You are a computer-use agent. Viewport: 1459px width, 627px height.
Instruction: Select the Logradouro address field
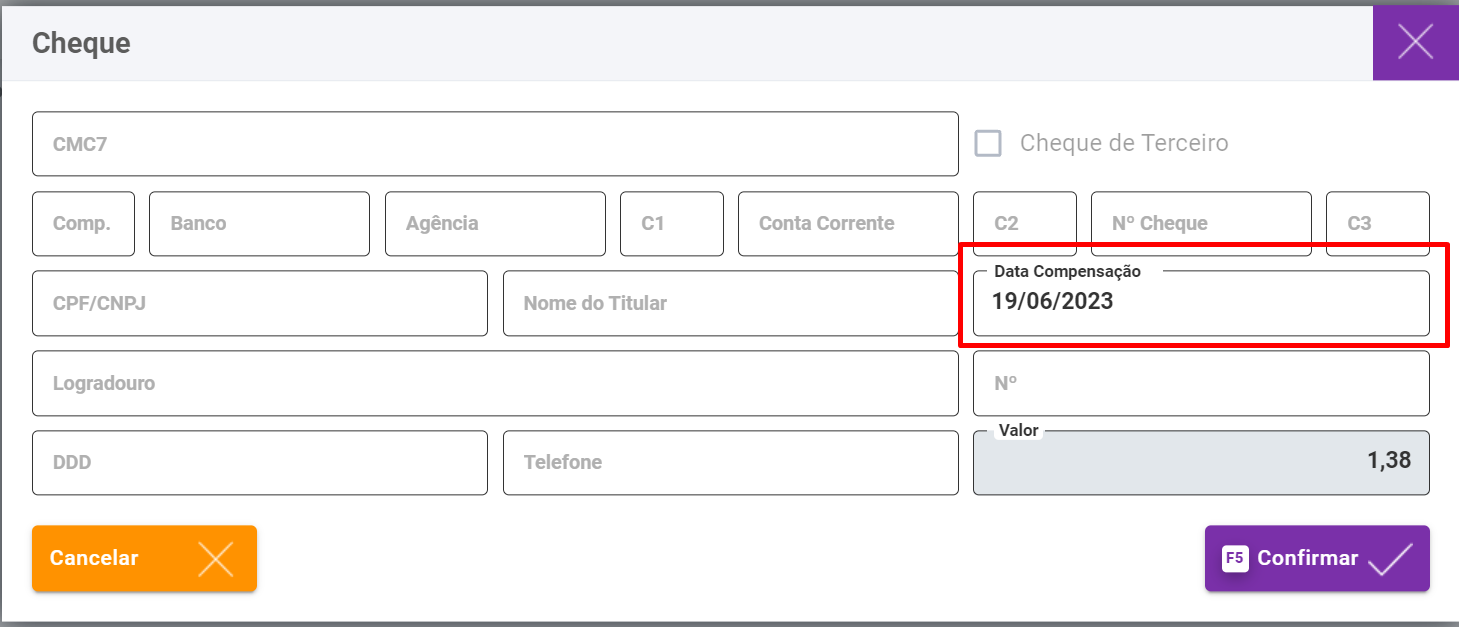495,383
